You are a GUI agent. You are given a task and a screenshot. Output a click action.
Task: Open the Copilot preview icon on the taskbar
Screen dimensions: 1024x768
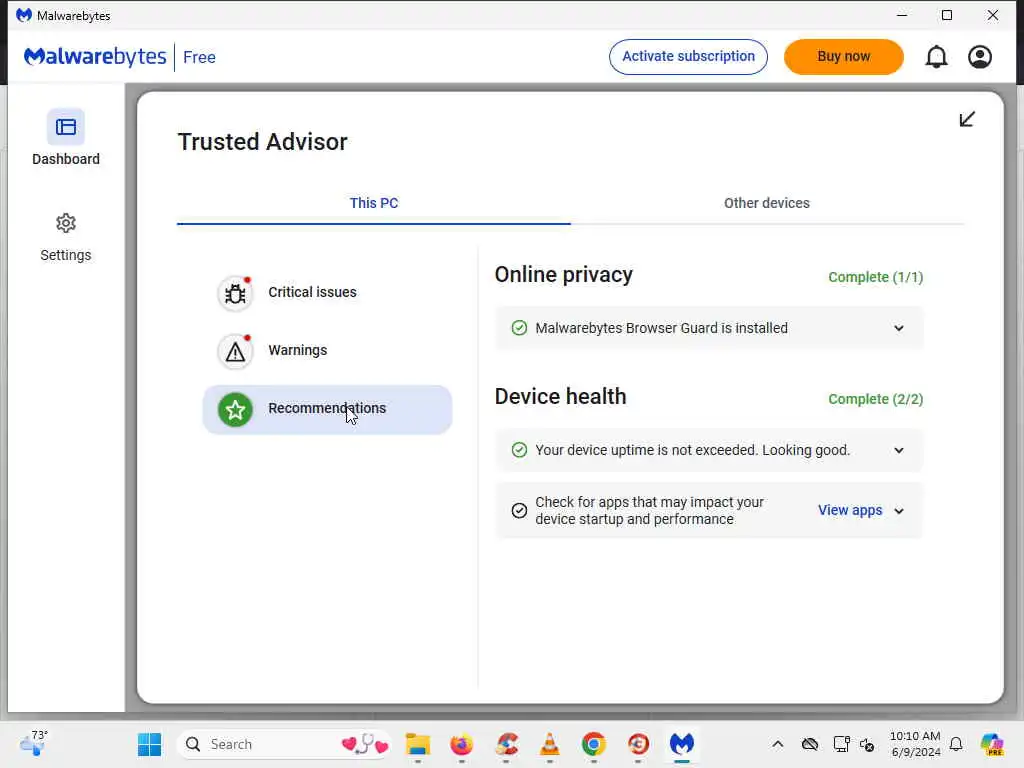(x=992, y=744)
